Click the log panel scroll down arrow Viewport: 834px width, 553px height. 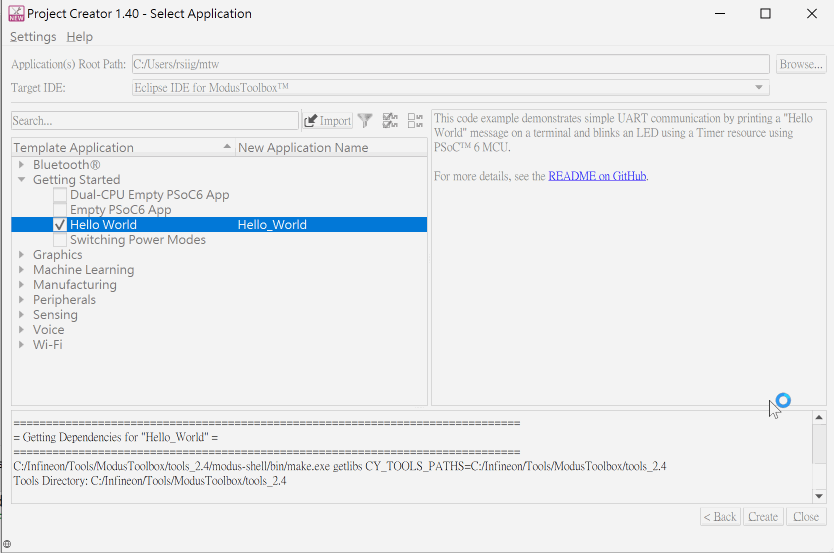[x=819, y=496]
